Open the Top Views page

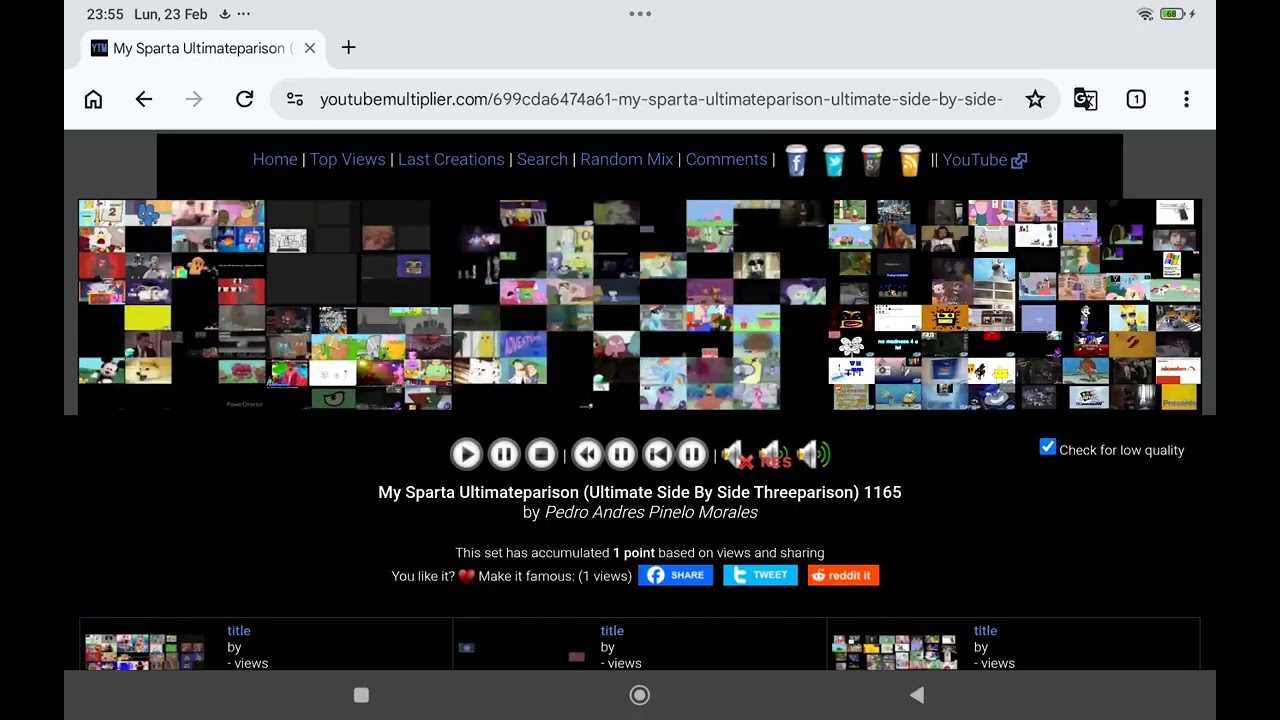(347, 160)
